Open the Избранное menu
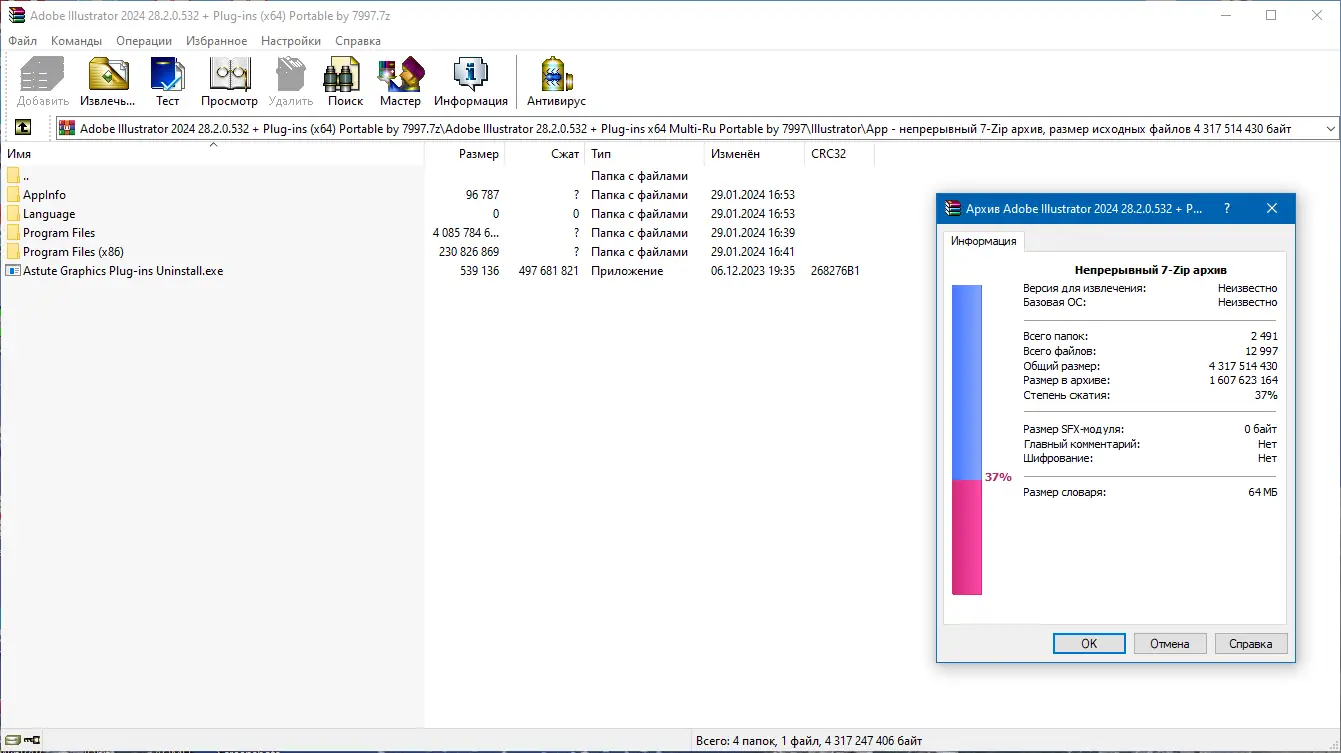 pyautogui.click(x=216, y=41)
